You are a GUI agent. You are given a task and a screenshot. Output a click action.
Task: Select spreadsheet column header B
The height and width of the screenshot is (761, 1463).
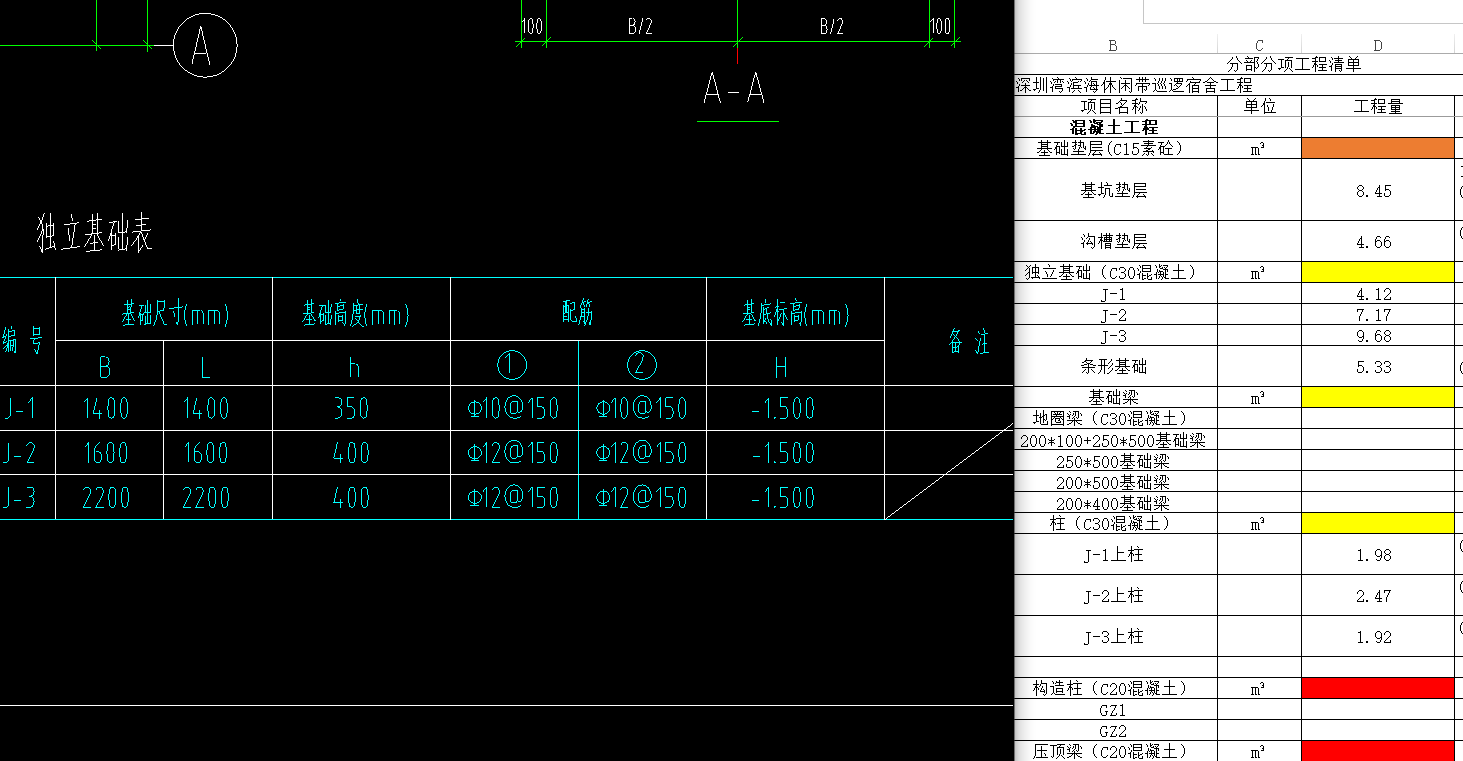pyautogui.click(x=1113, y=45)
